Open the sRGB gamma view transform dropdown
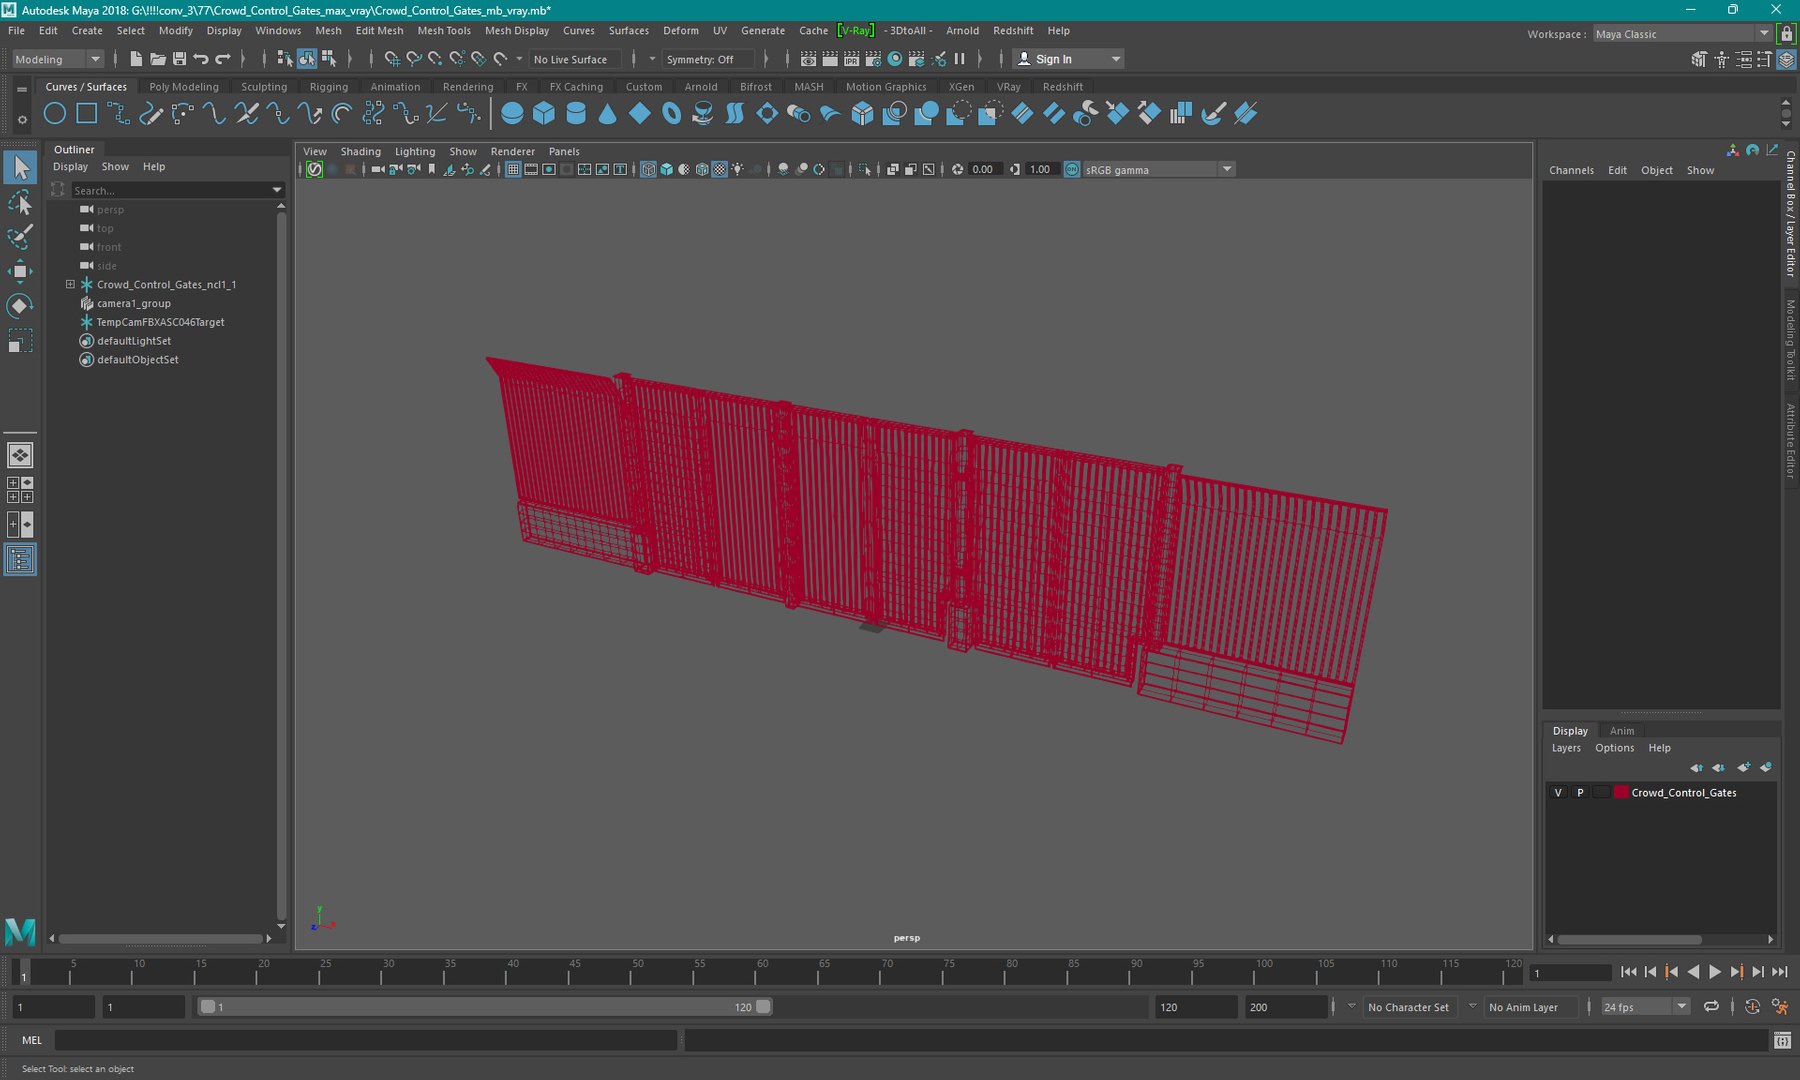The image size is (1800, 1080). pos(1159,169)
